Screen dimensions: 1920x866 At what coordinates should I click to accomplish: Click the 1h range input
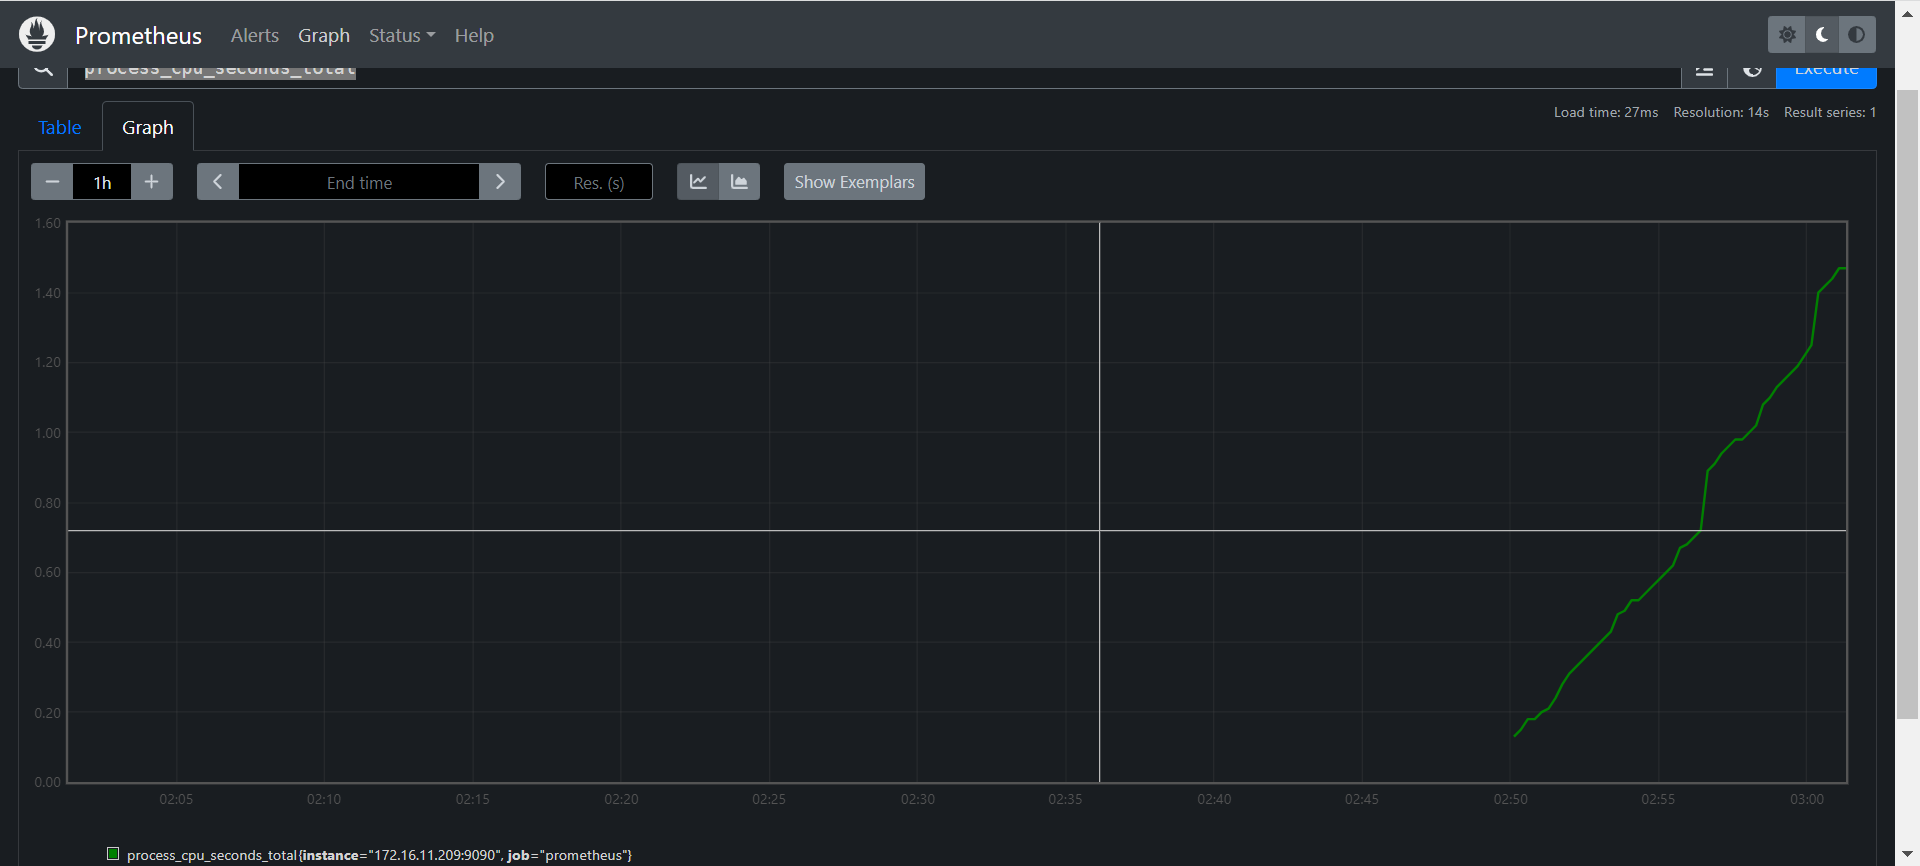(x=102, y=182)
